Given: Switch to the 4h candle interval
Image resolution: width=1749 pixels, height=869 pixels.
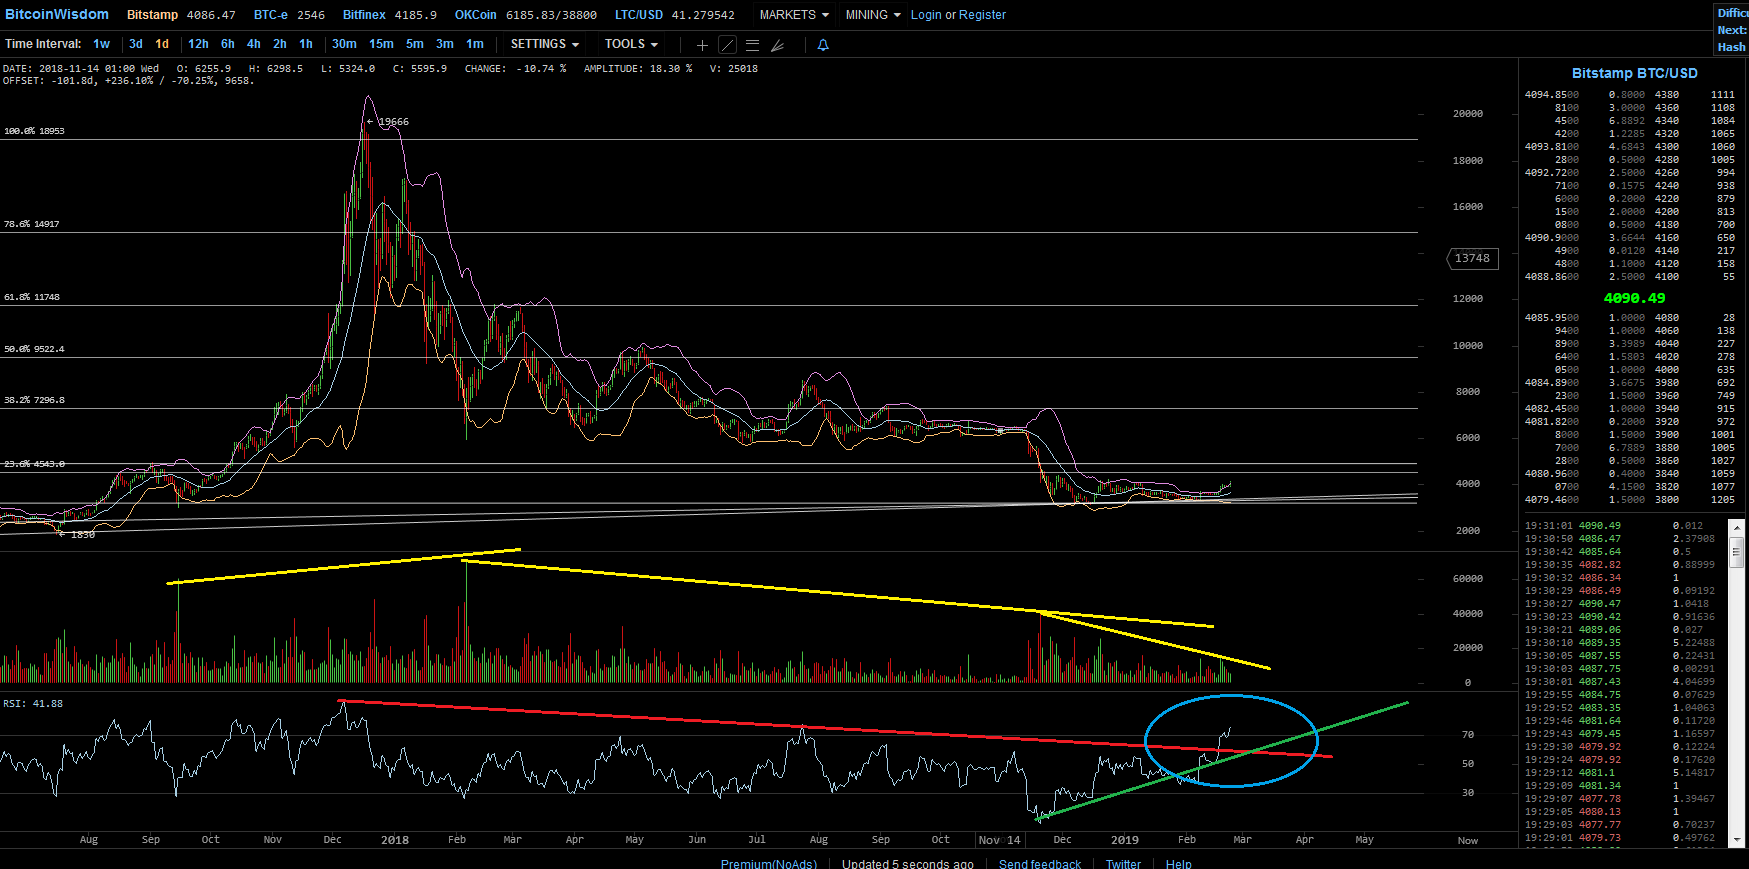Looking at the screenshot, I should (x=254, y=44).
